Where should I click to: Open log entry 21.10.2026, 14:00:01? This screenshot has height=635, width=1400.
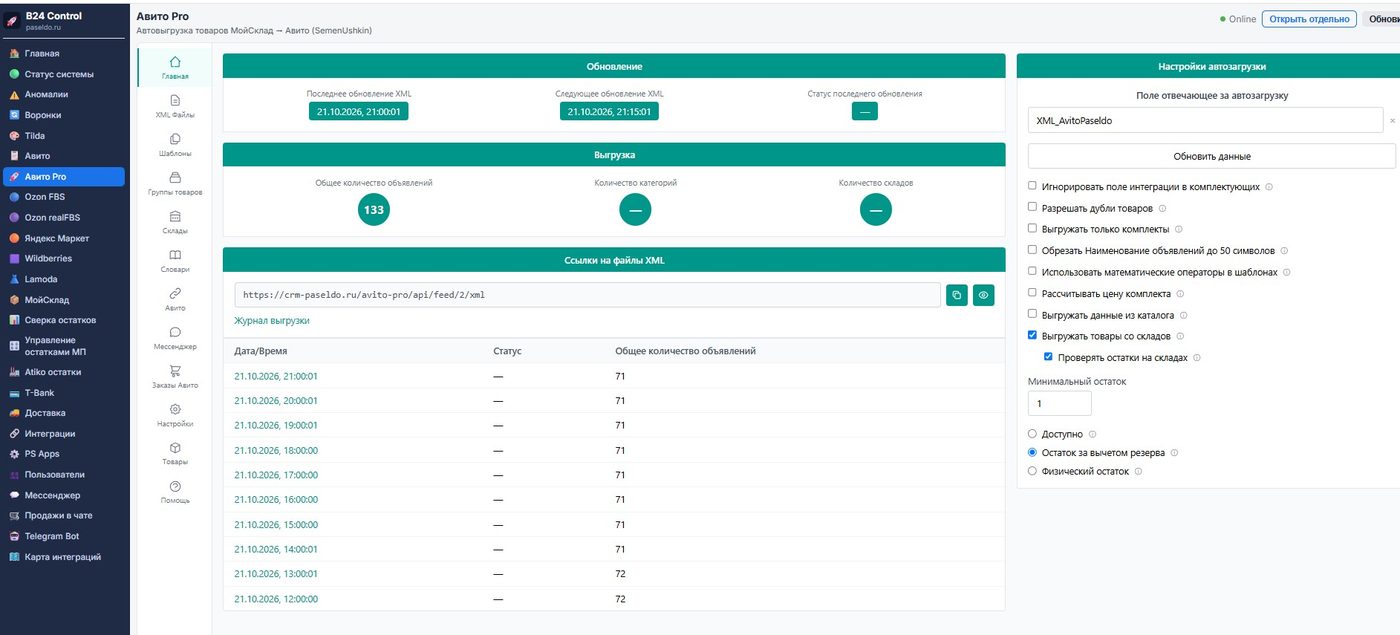pyautogui.click(x=276, y=549)
